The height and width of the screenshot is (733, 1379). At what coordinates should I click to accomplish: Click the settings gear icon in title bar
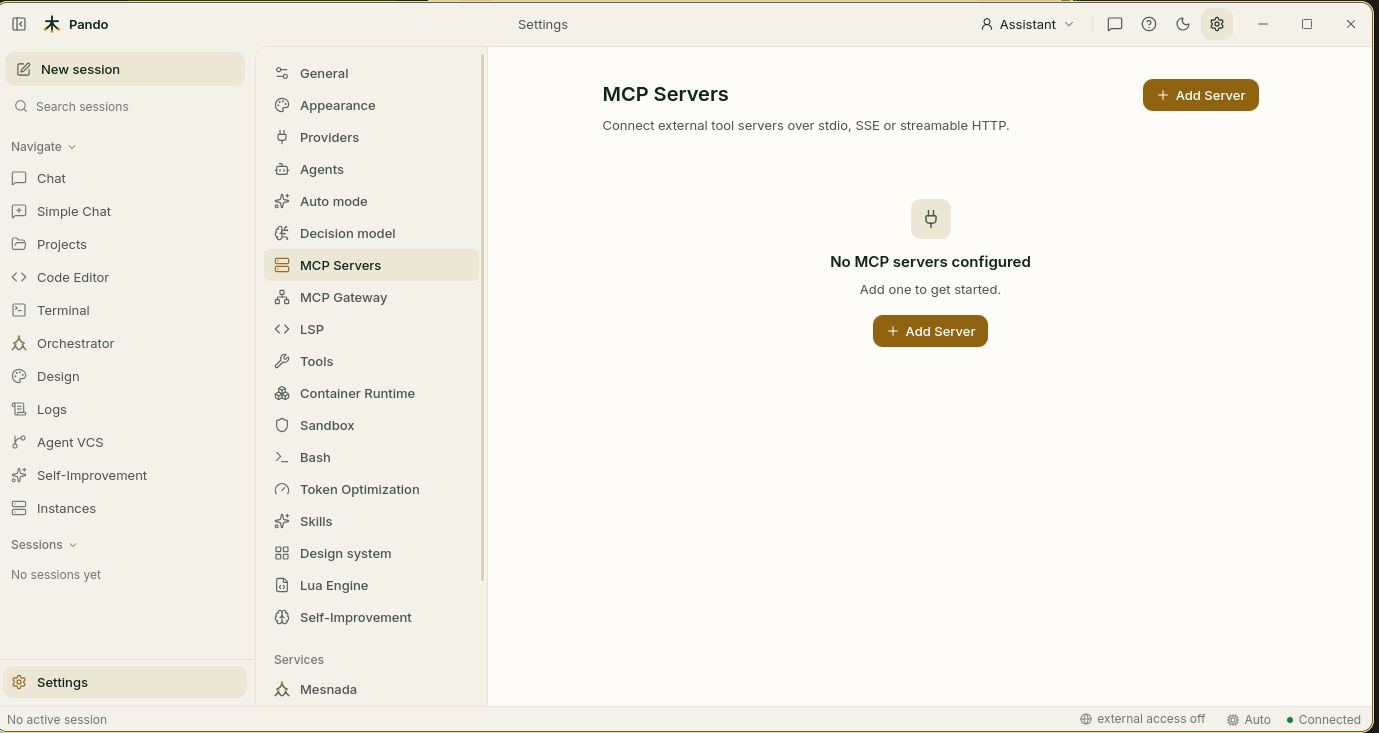pos(1217,24)
